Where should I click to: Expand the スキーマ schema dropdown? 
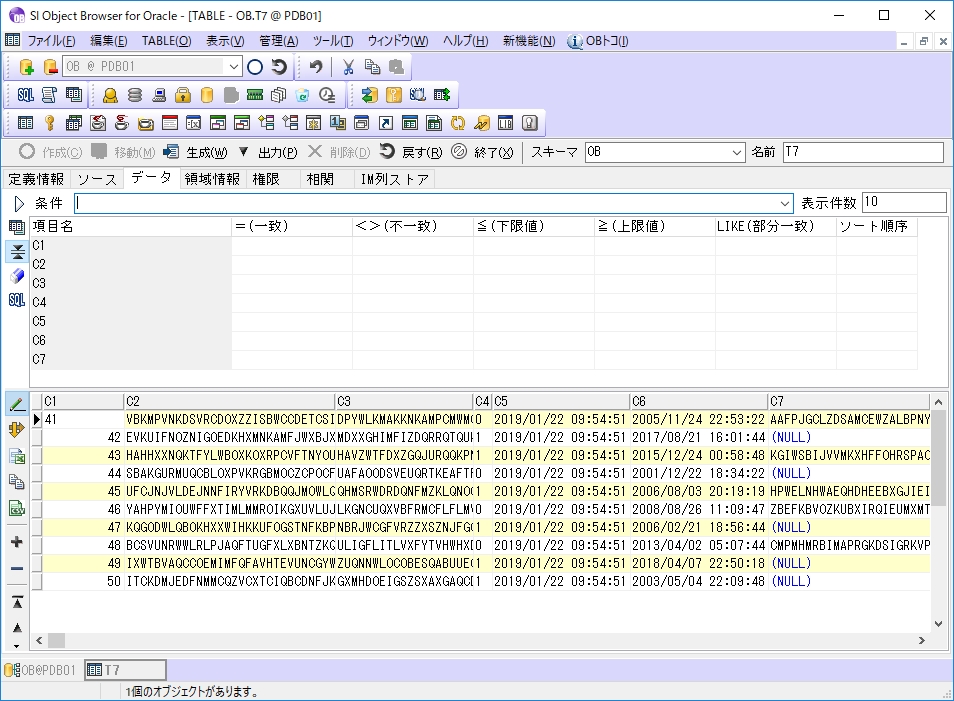(x=737, y=152)
